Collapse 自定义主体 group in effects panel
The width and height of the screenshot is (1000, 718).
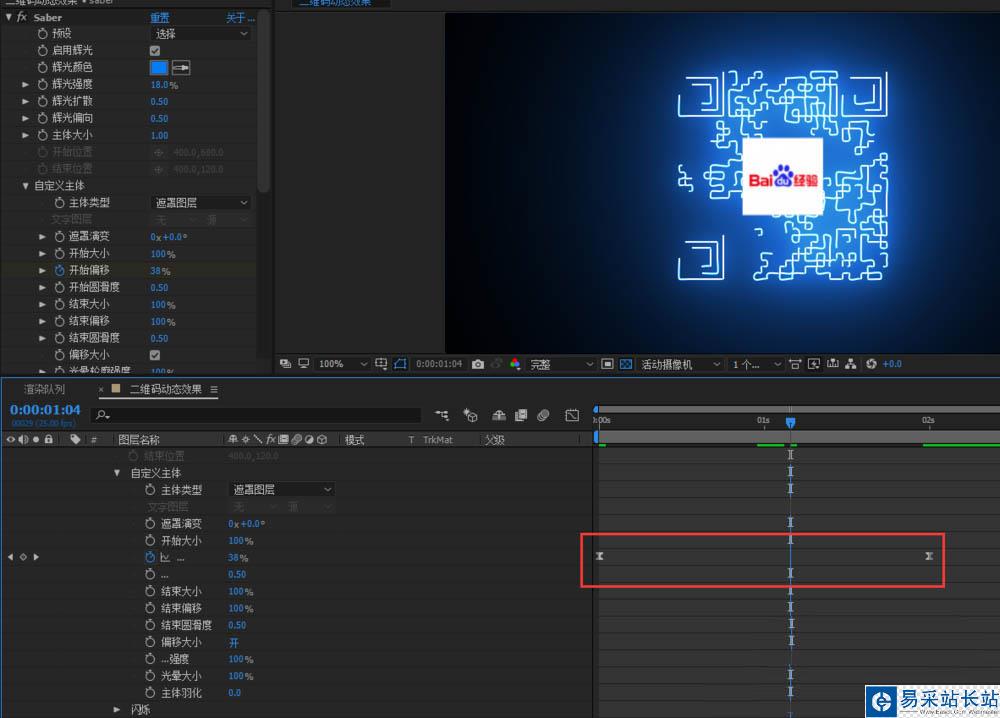[26, 186]
